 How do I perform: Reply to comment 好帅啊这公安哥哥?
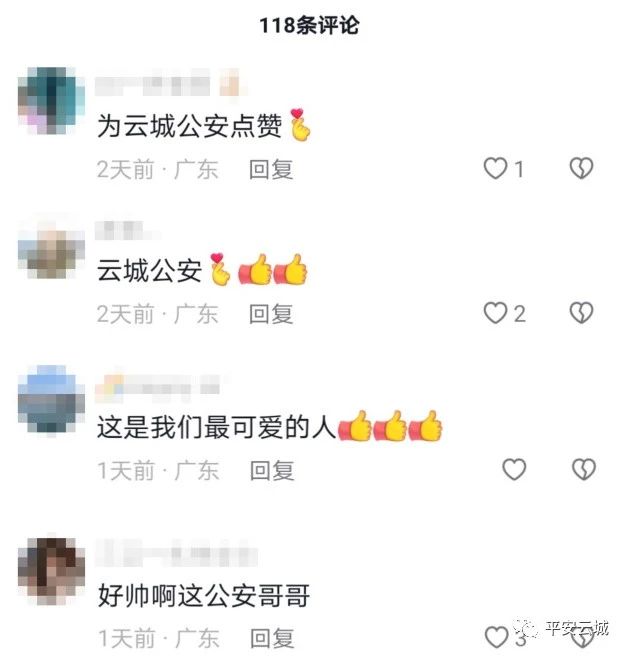(272, 638)
